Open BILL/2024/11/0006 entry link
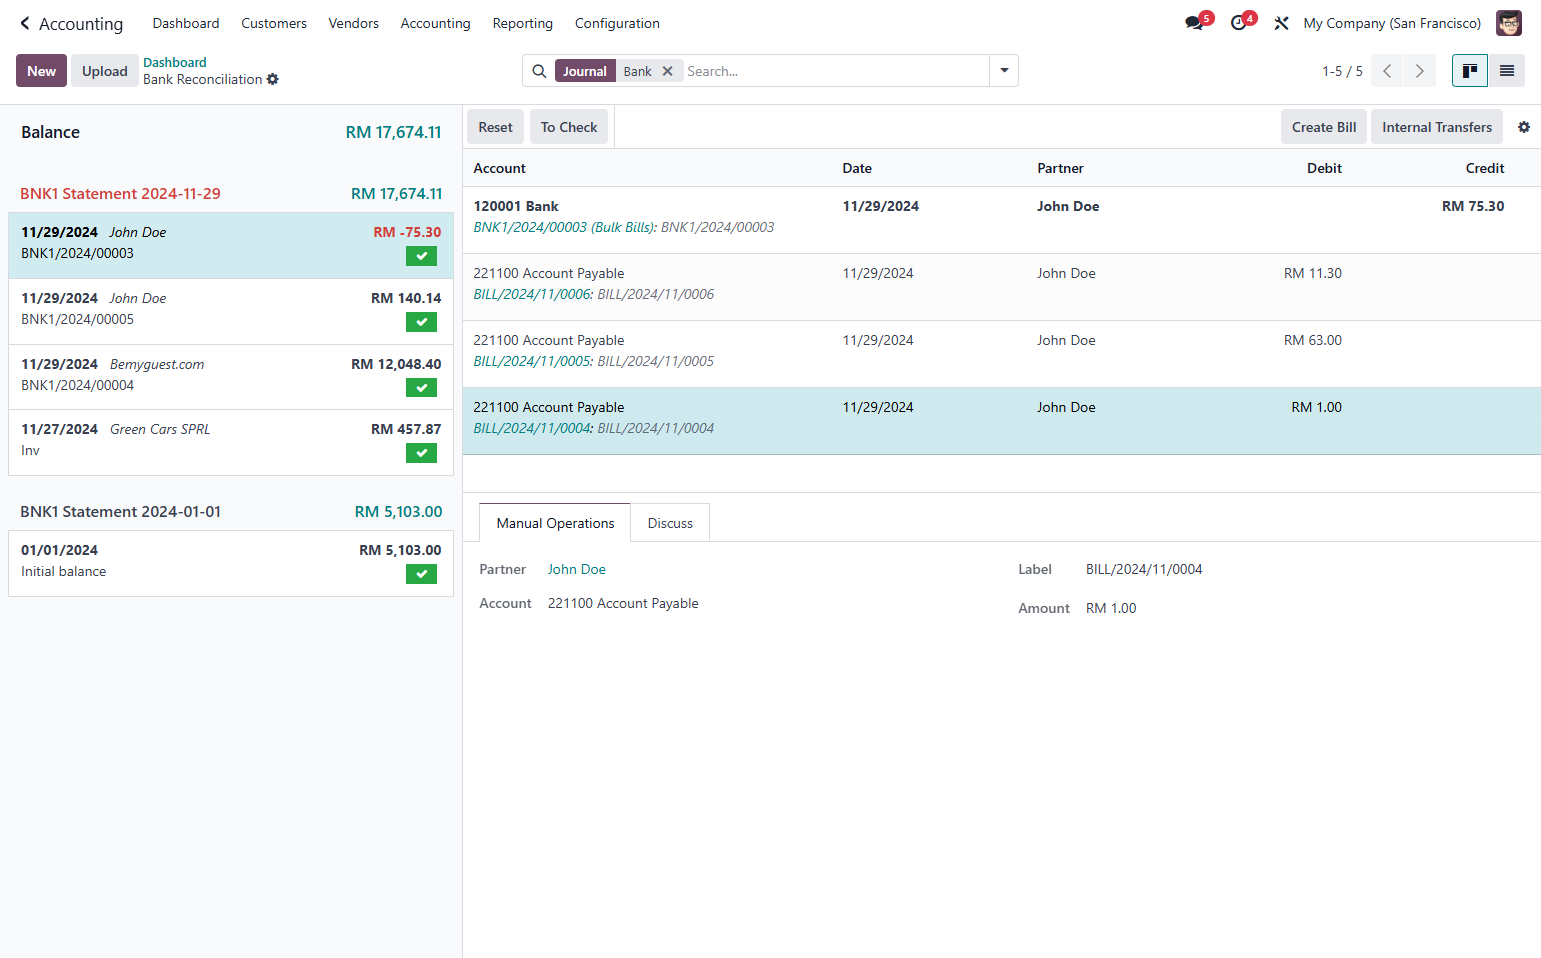The width and height of the screenshot is (1541, 958). [533, 294]
